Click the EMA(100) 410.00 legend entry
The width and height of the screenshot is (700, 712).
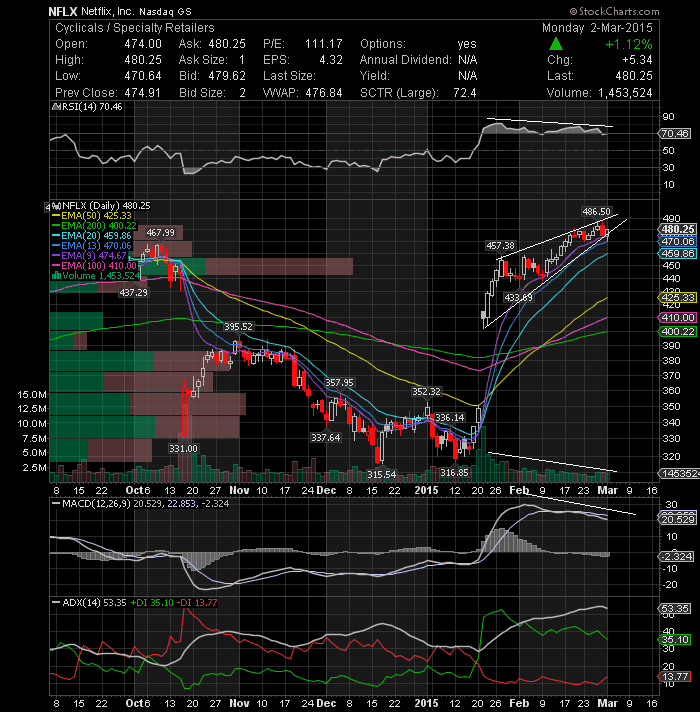click(94, 266)
